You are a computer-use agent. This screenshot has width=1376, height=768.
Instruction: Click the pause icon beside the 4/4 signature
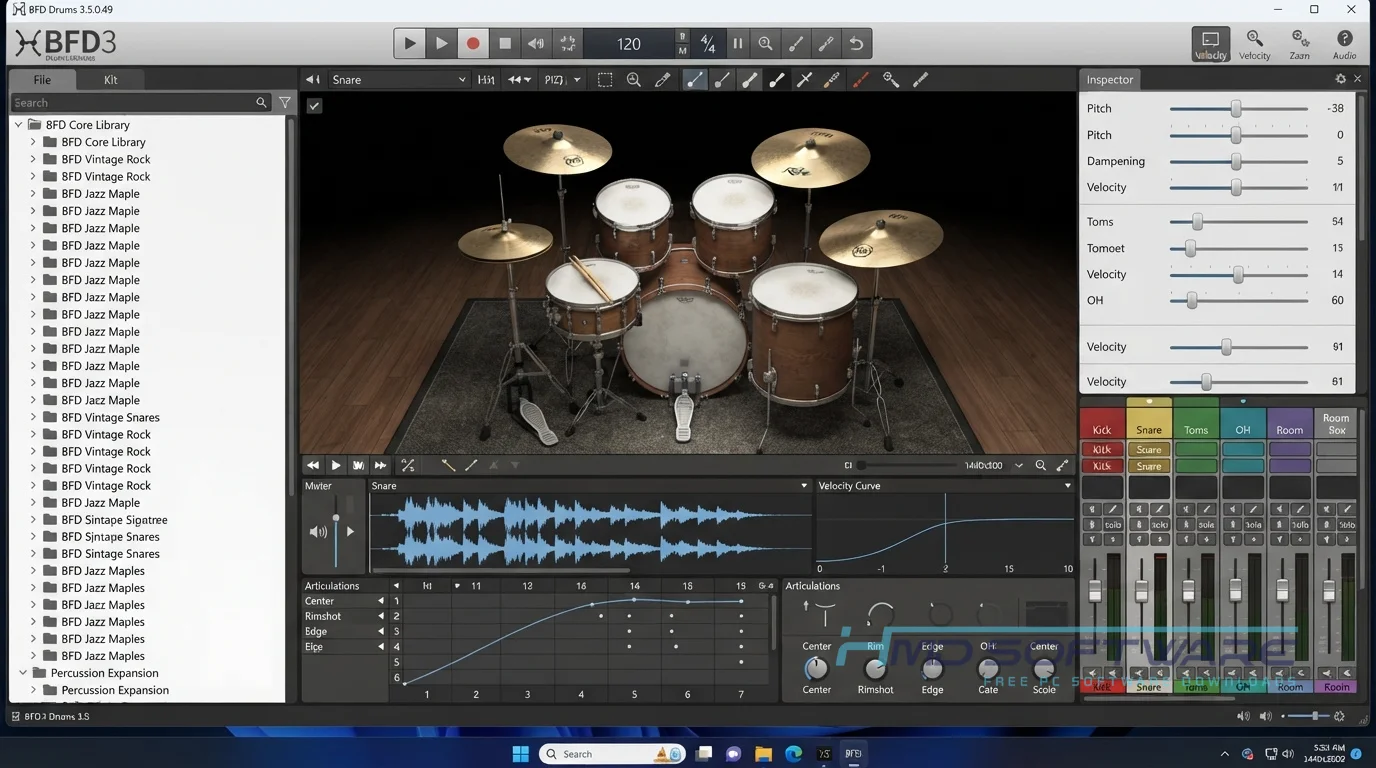pos(738,43)
